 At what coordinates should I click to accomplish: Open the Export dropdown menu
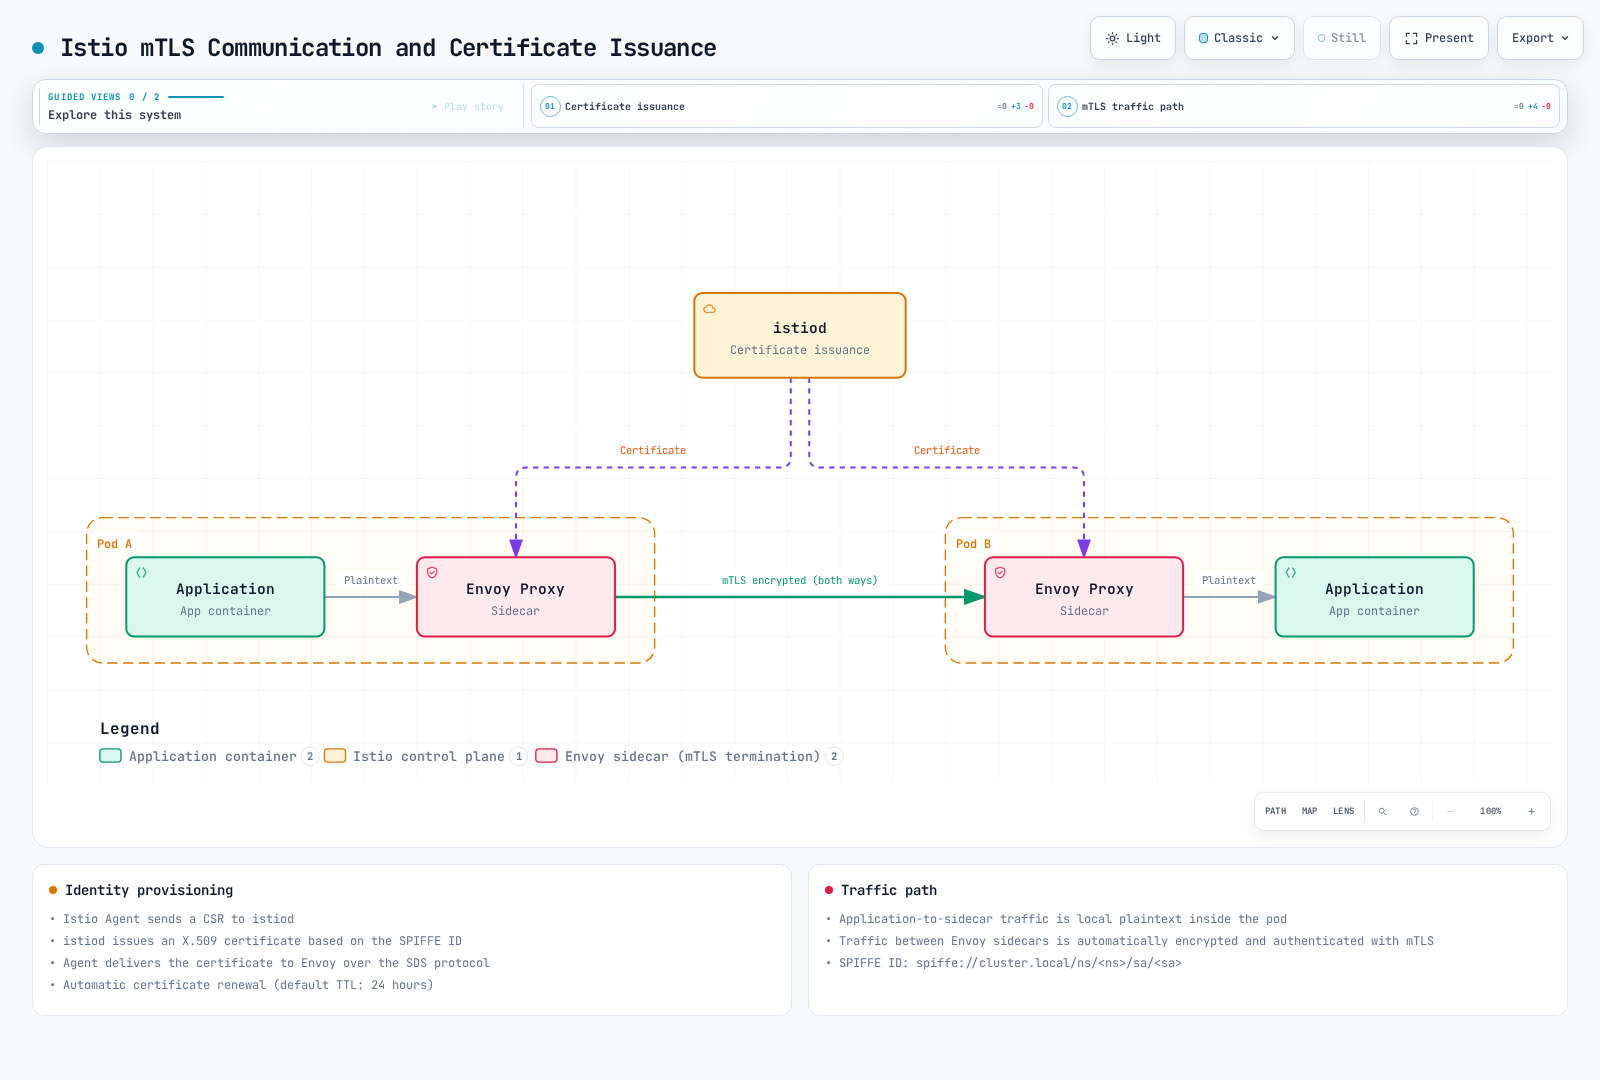coord(1540,38)
